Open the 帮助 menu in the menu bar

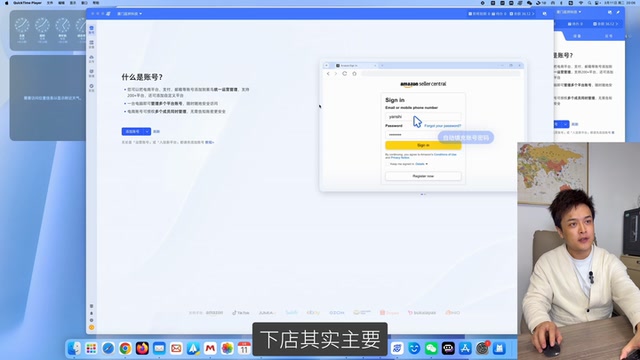coord(96,3)
